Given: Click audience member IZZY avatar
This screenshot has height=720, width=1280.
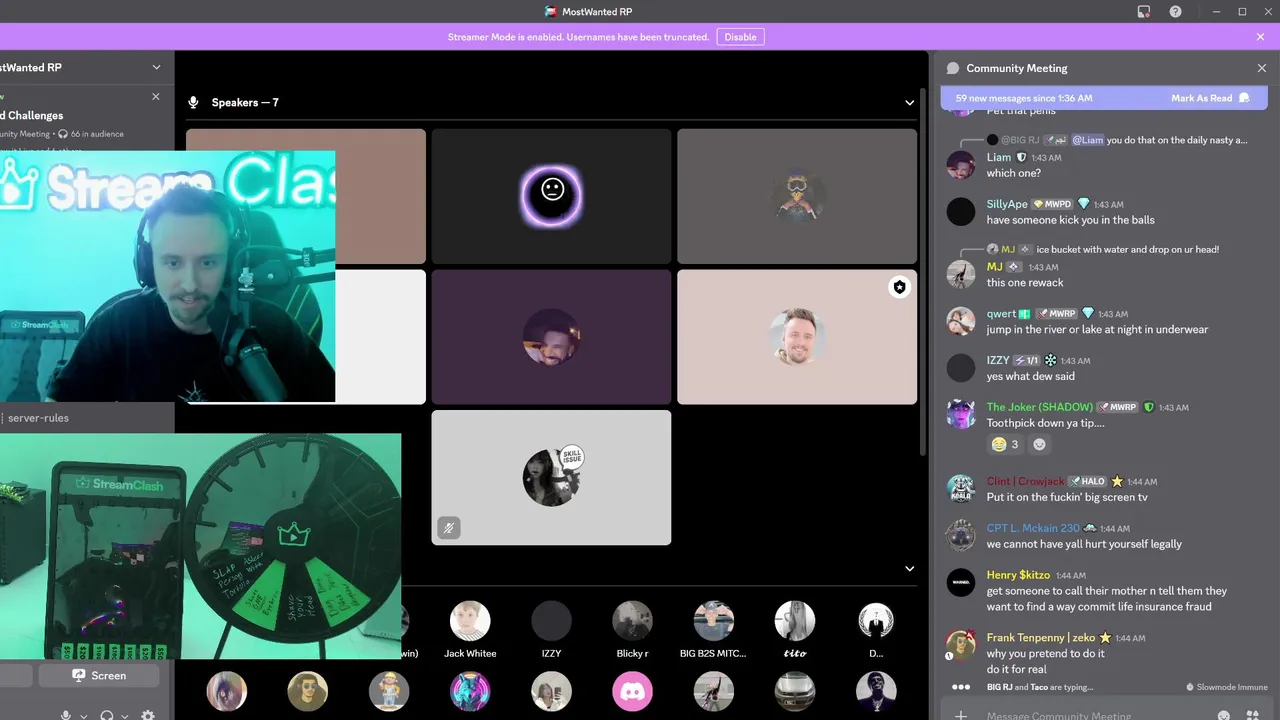Looking at the screenshot, I should tap(551, 621).
